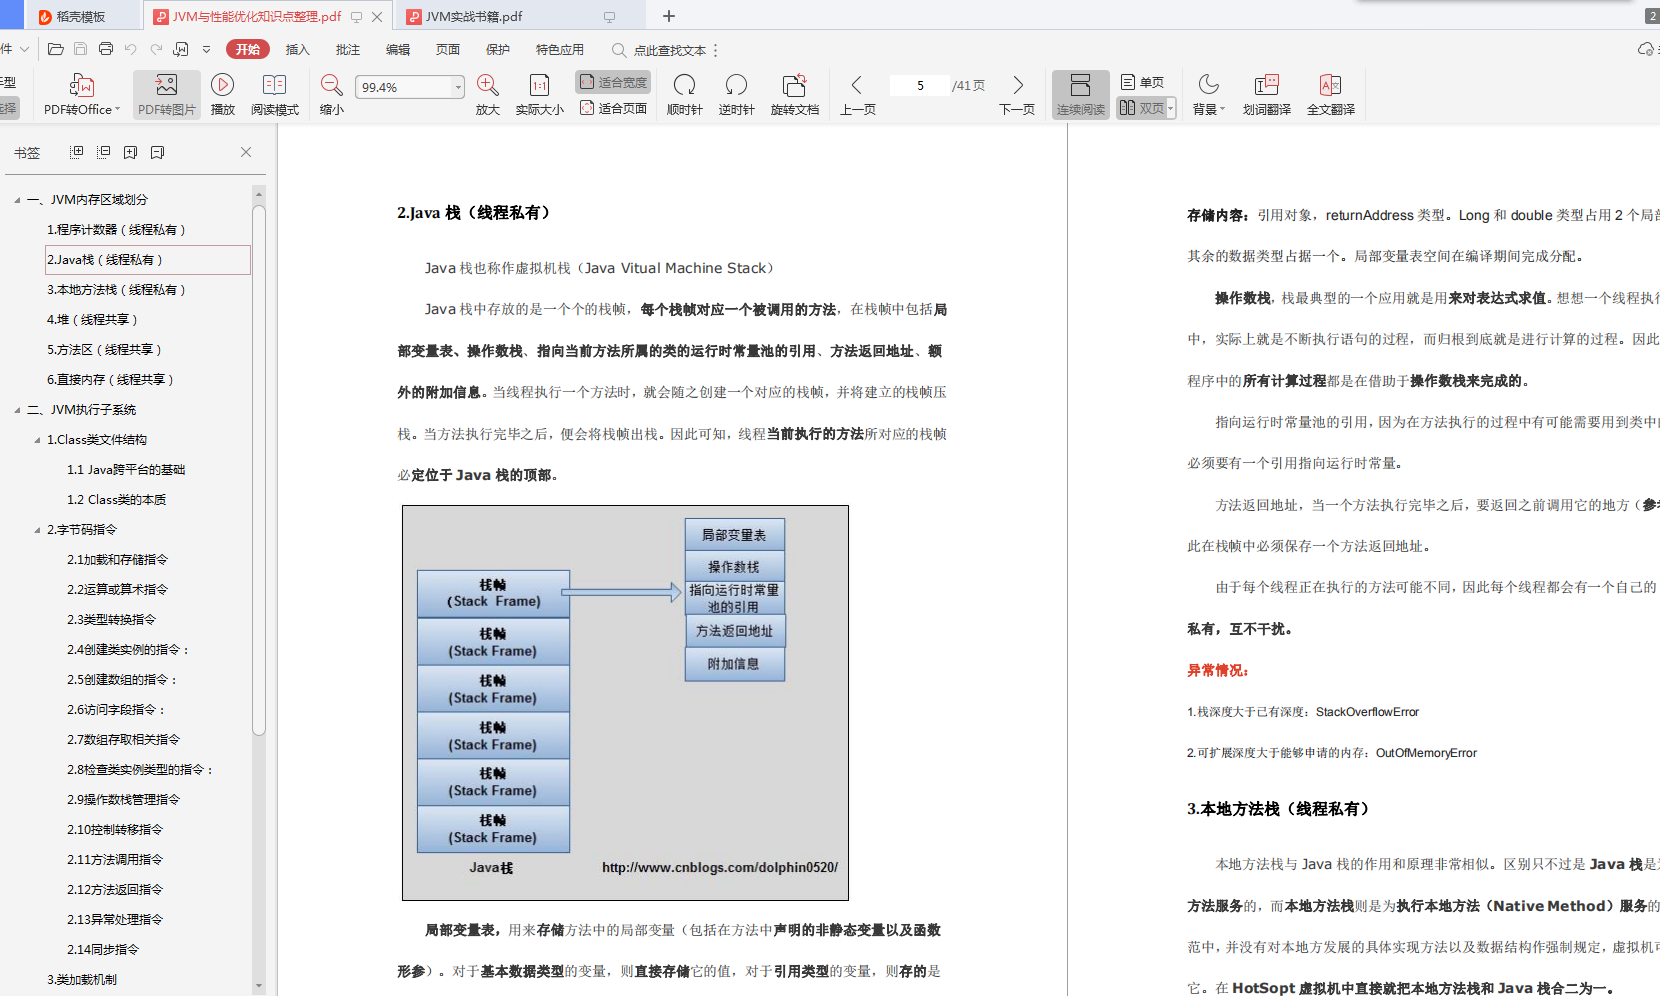This screenshot has height=996, width=1660.
Task: Open the 双页 dropdown arrow
Action: click(1171, 108)
